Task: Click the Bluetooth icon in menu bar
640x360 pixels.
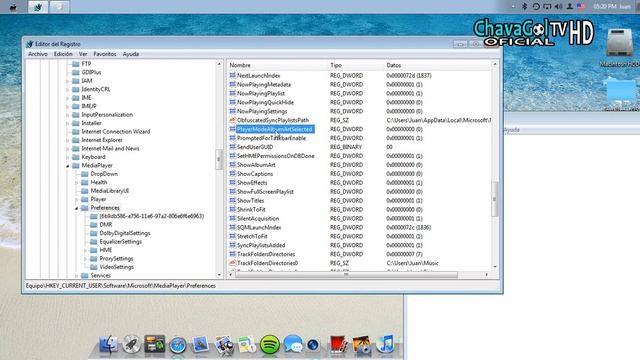Action: pos(524,7)
